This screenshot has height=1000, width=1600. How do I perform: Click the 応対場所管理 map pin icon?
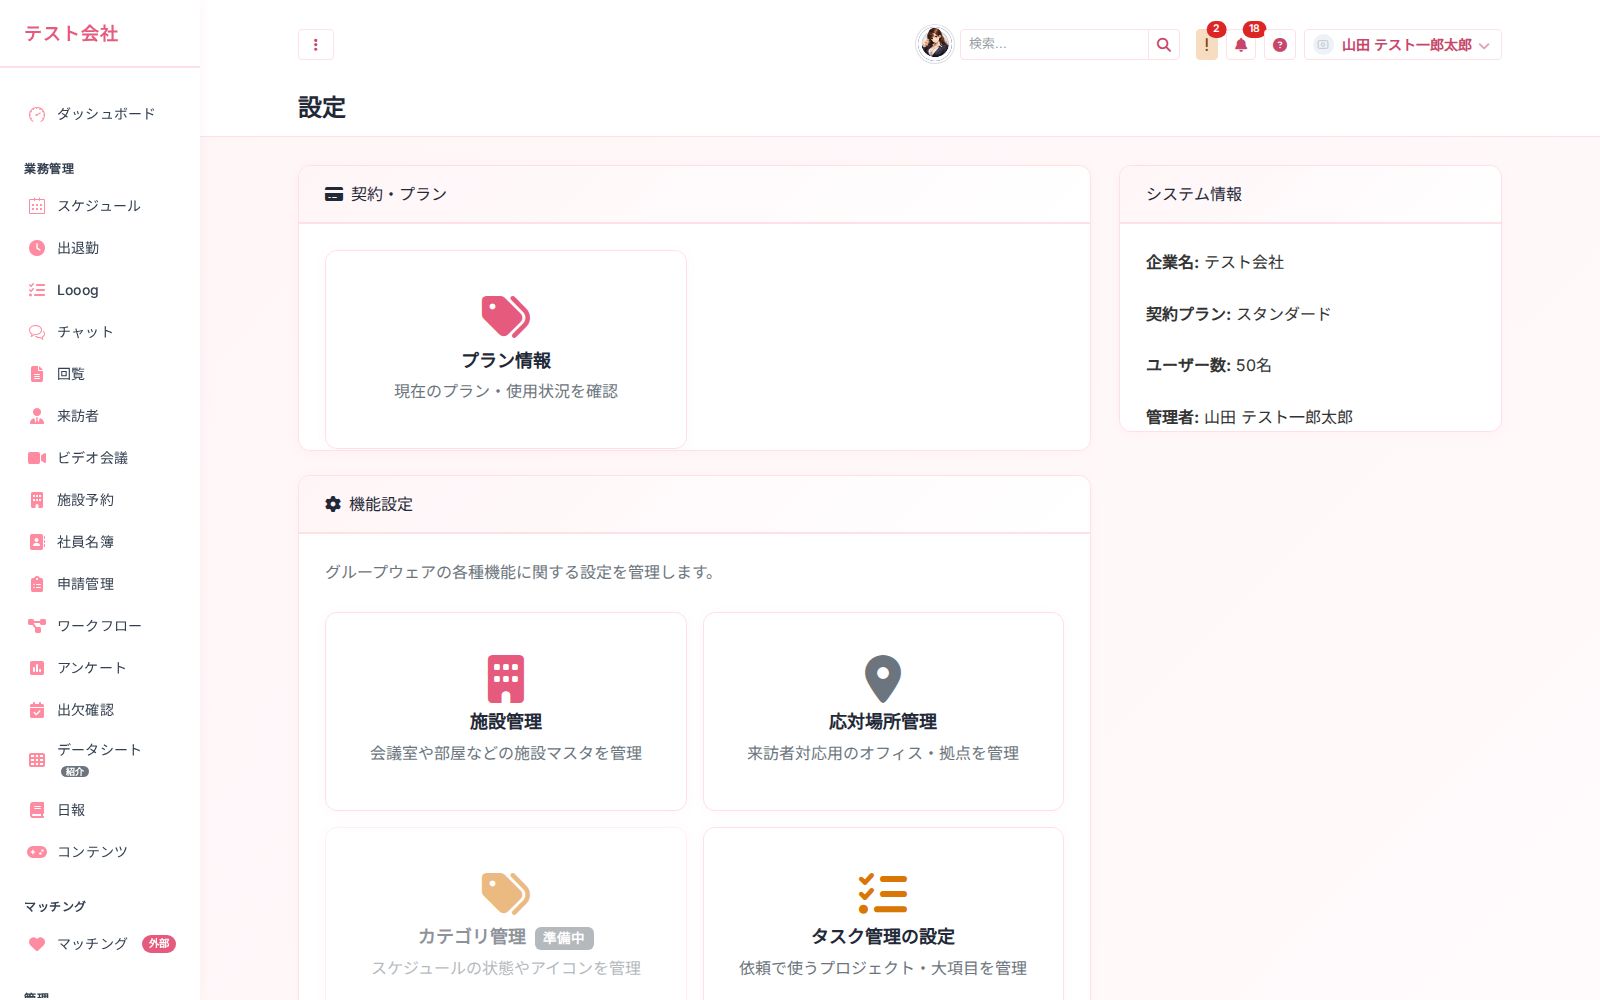tap(883, 679)
